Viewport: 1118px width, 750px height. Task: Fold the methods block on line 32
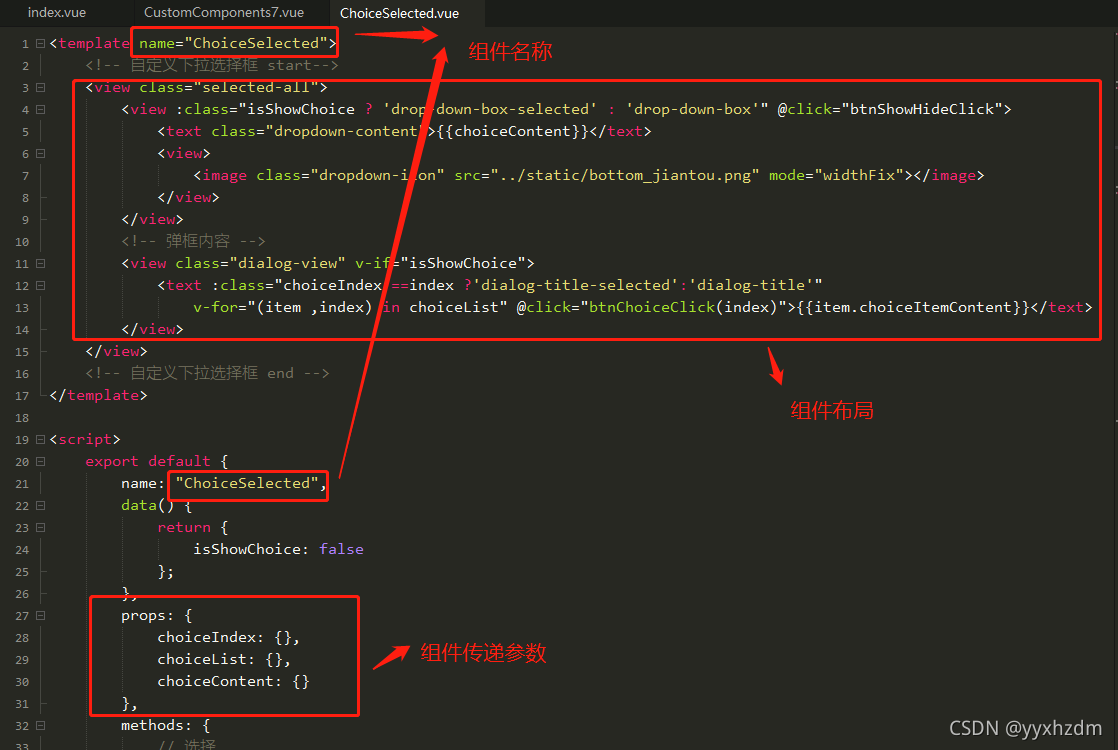tap(41, 726)
